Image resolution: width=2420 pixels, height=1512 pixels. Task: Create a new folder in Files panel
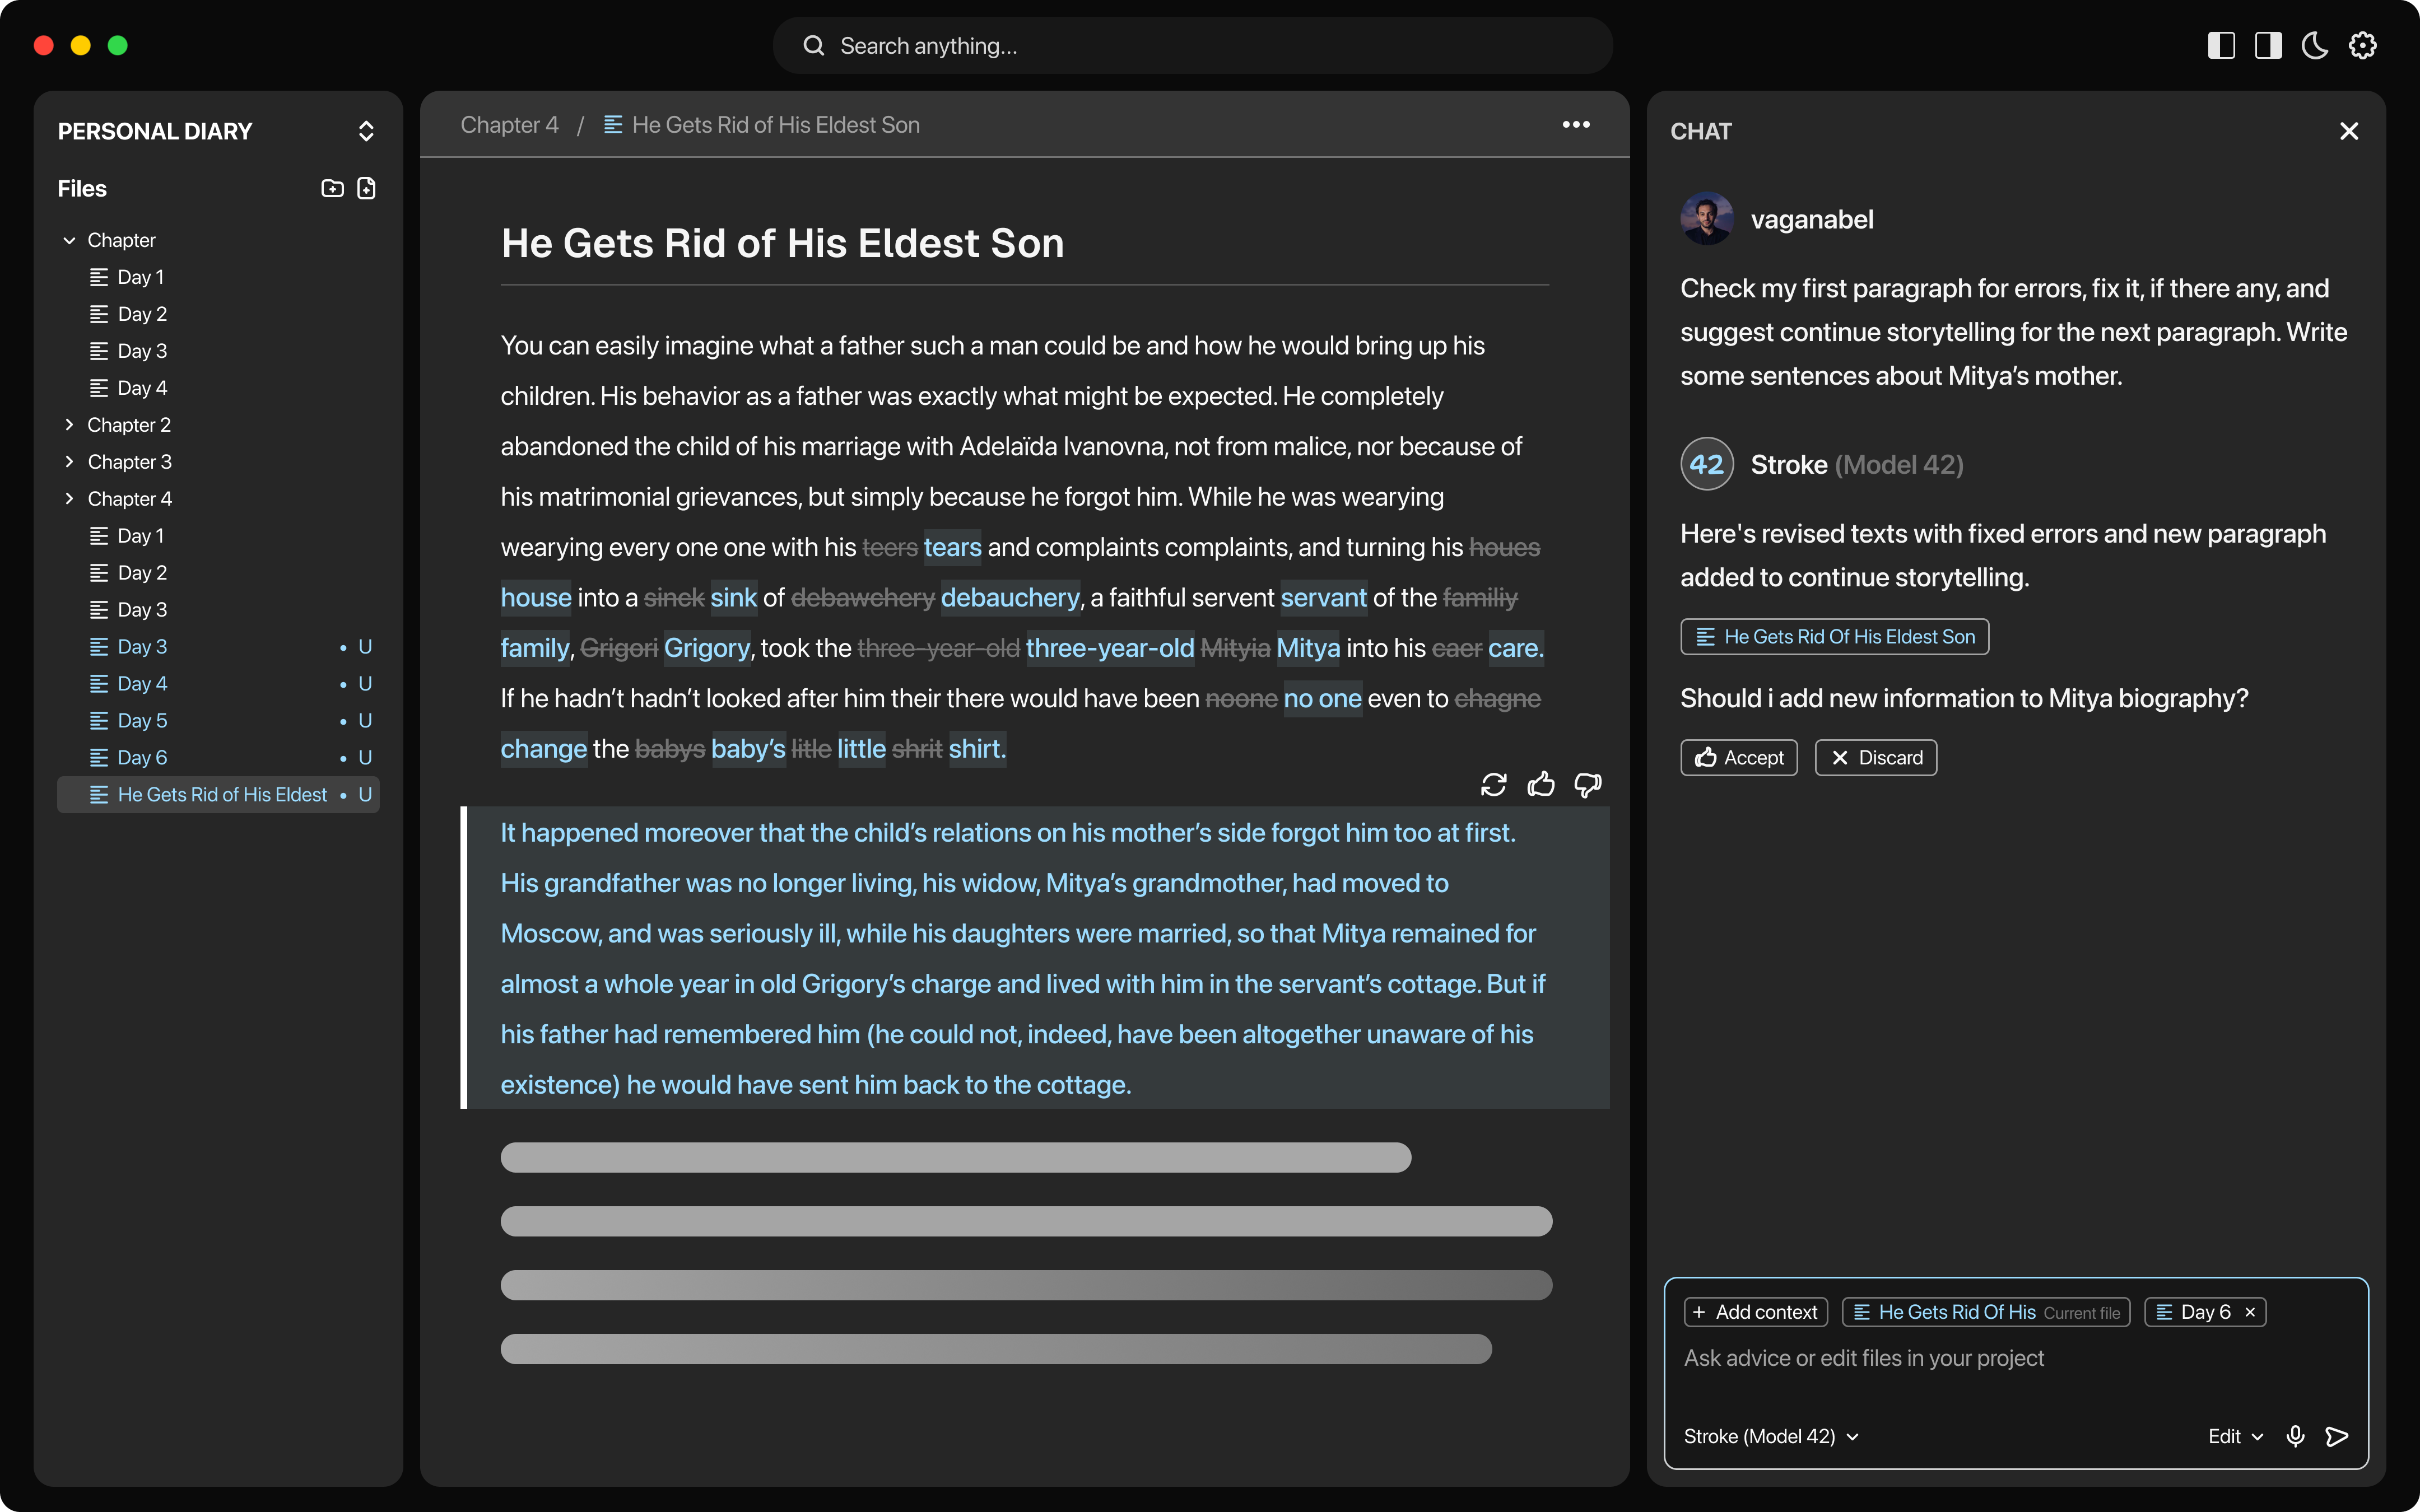point(332,188)
